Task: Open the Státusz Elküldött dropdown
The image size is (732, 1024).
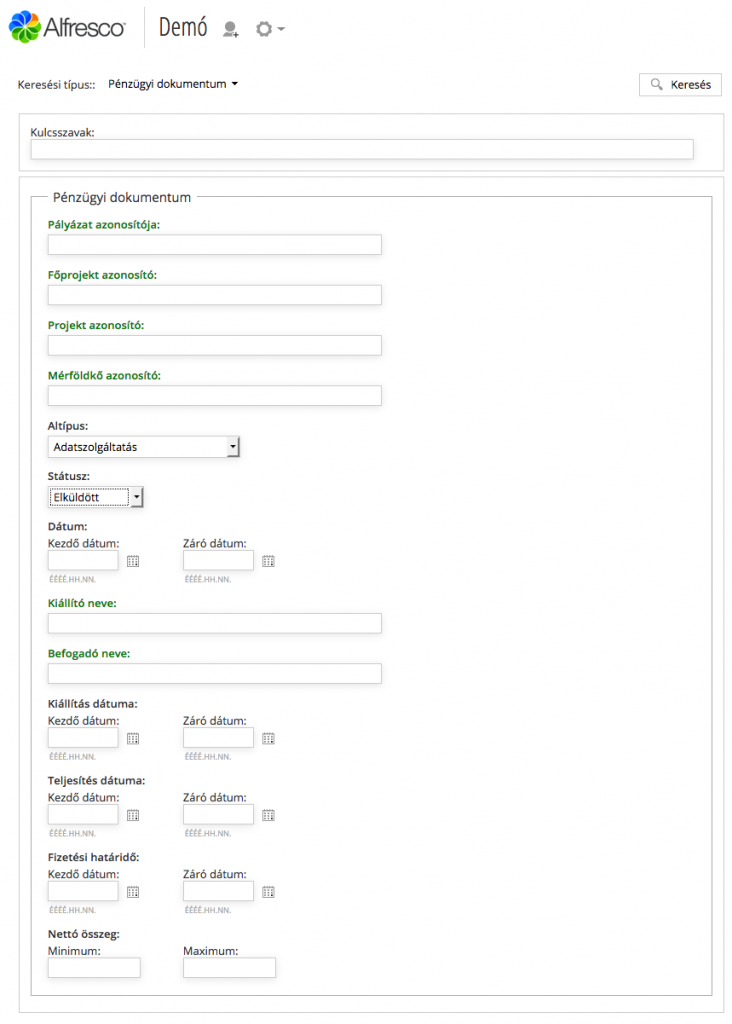Action: pos(95,497)
